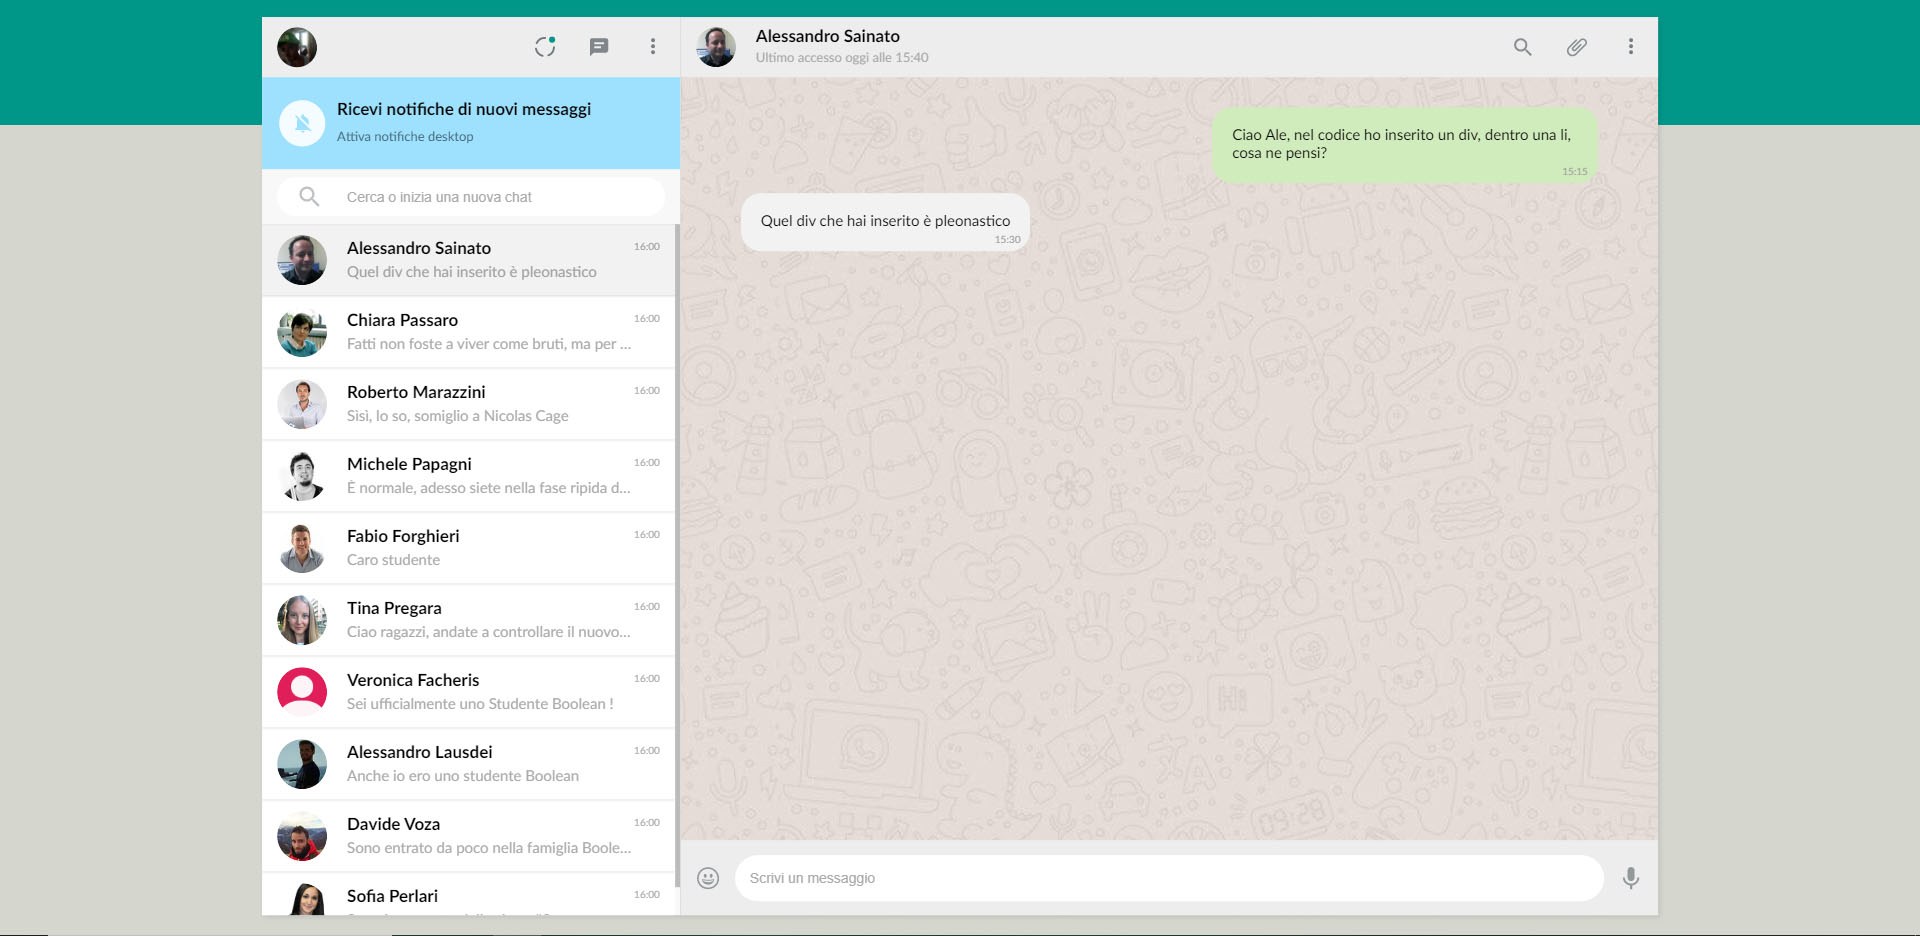Click the bell notification icon in the banner
Viewport: 1920px width, 936px height.
tap(302, 122)
